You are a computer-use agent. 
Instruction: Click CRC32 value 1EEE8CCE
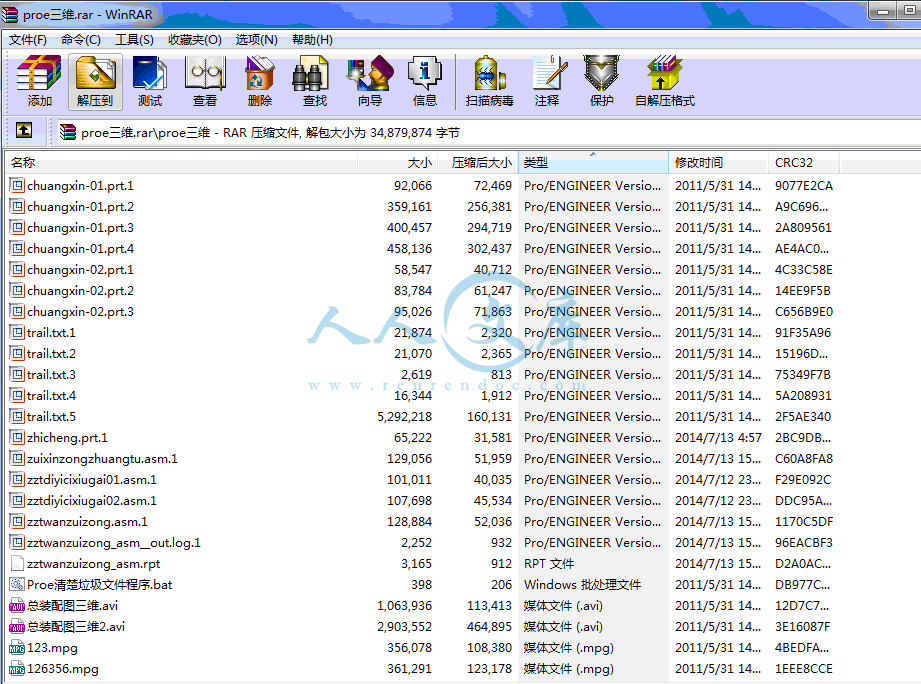pos(804,669)
